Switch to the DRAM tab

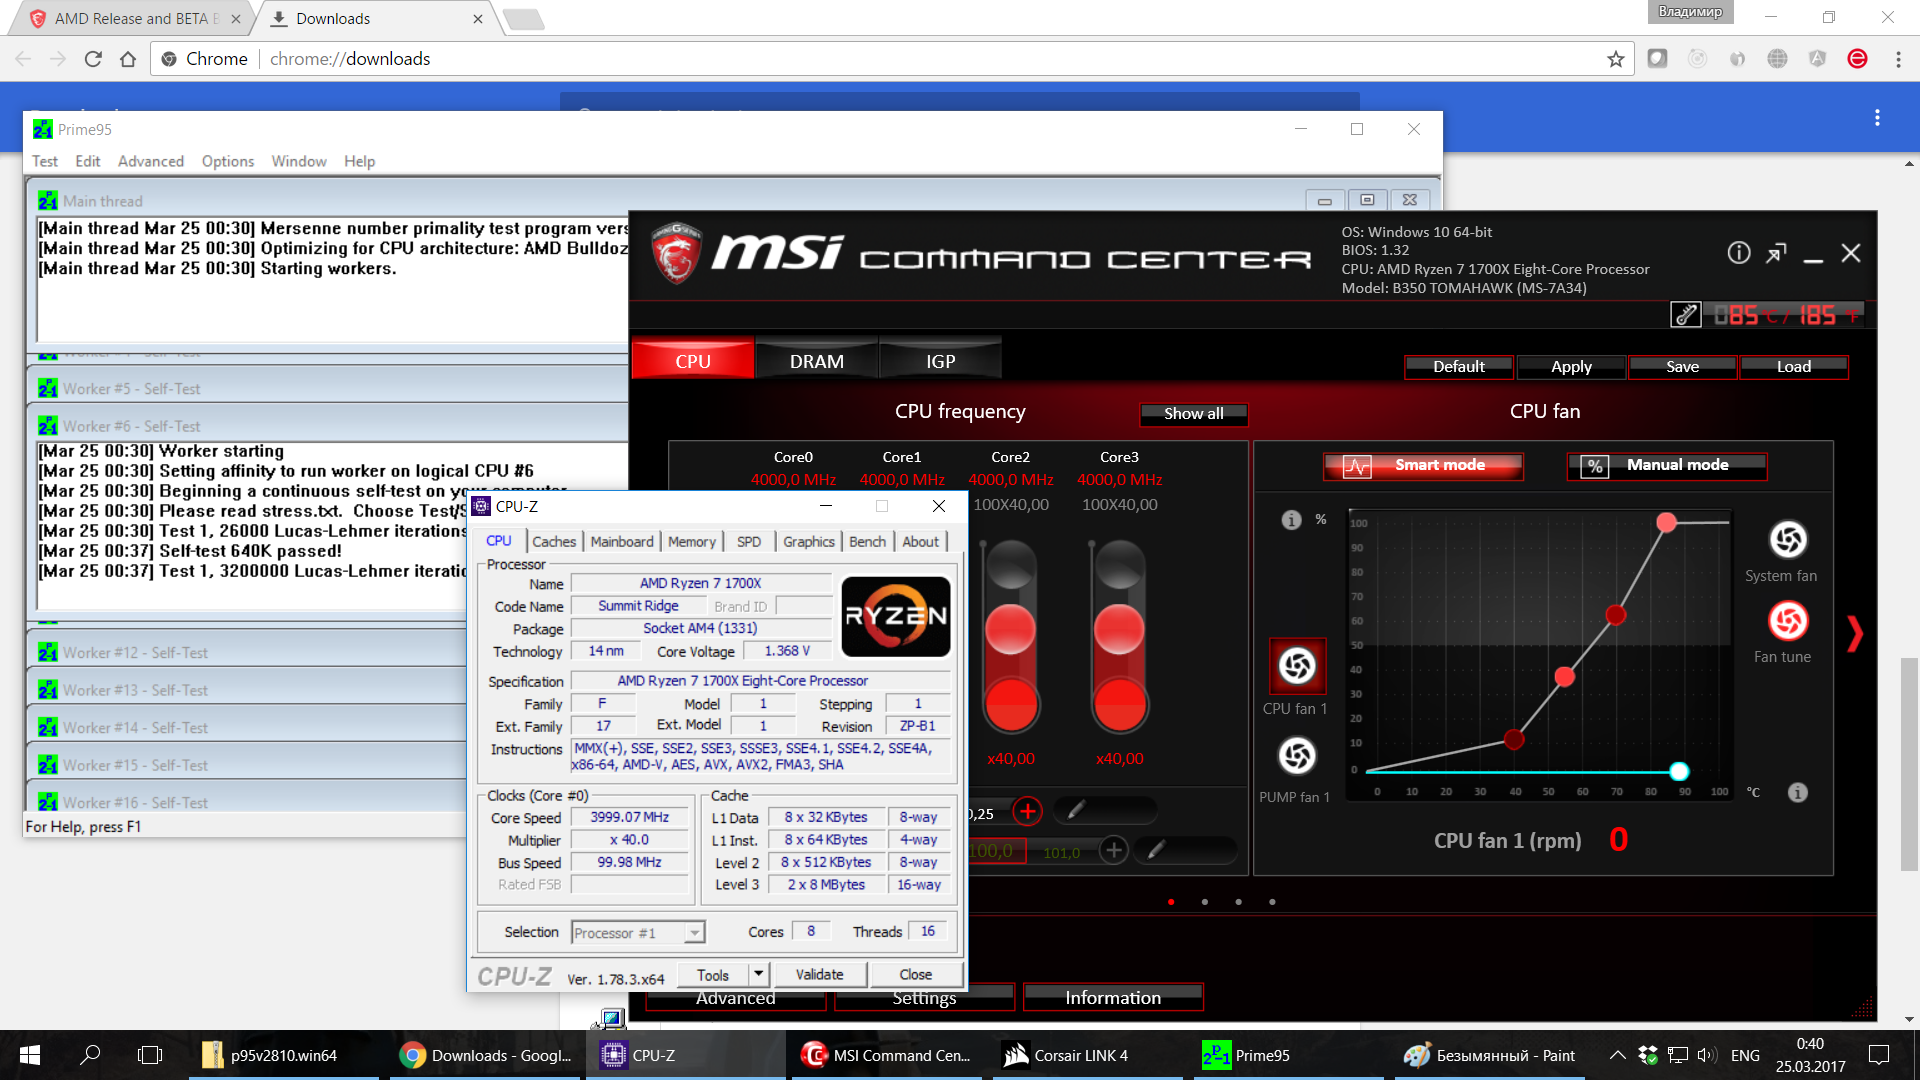click(x=816, y=361)
